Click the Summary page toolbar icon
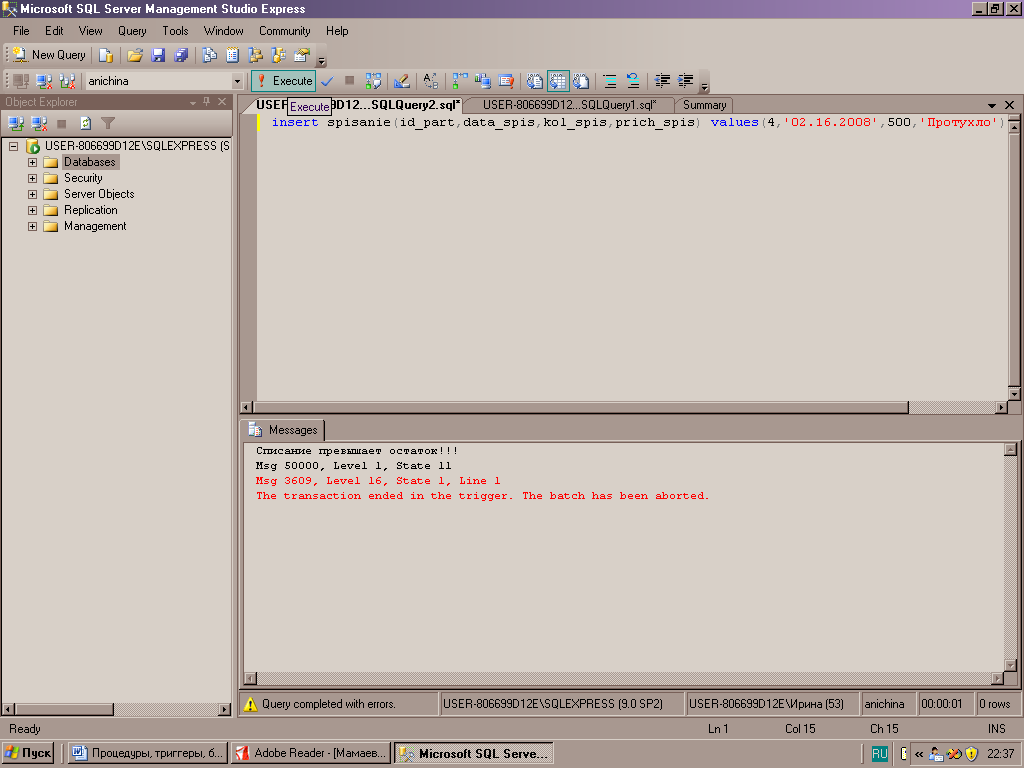This screenshot has width=1024, height=768. [x=232, y=56]
